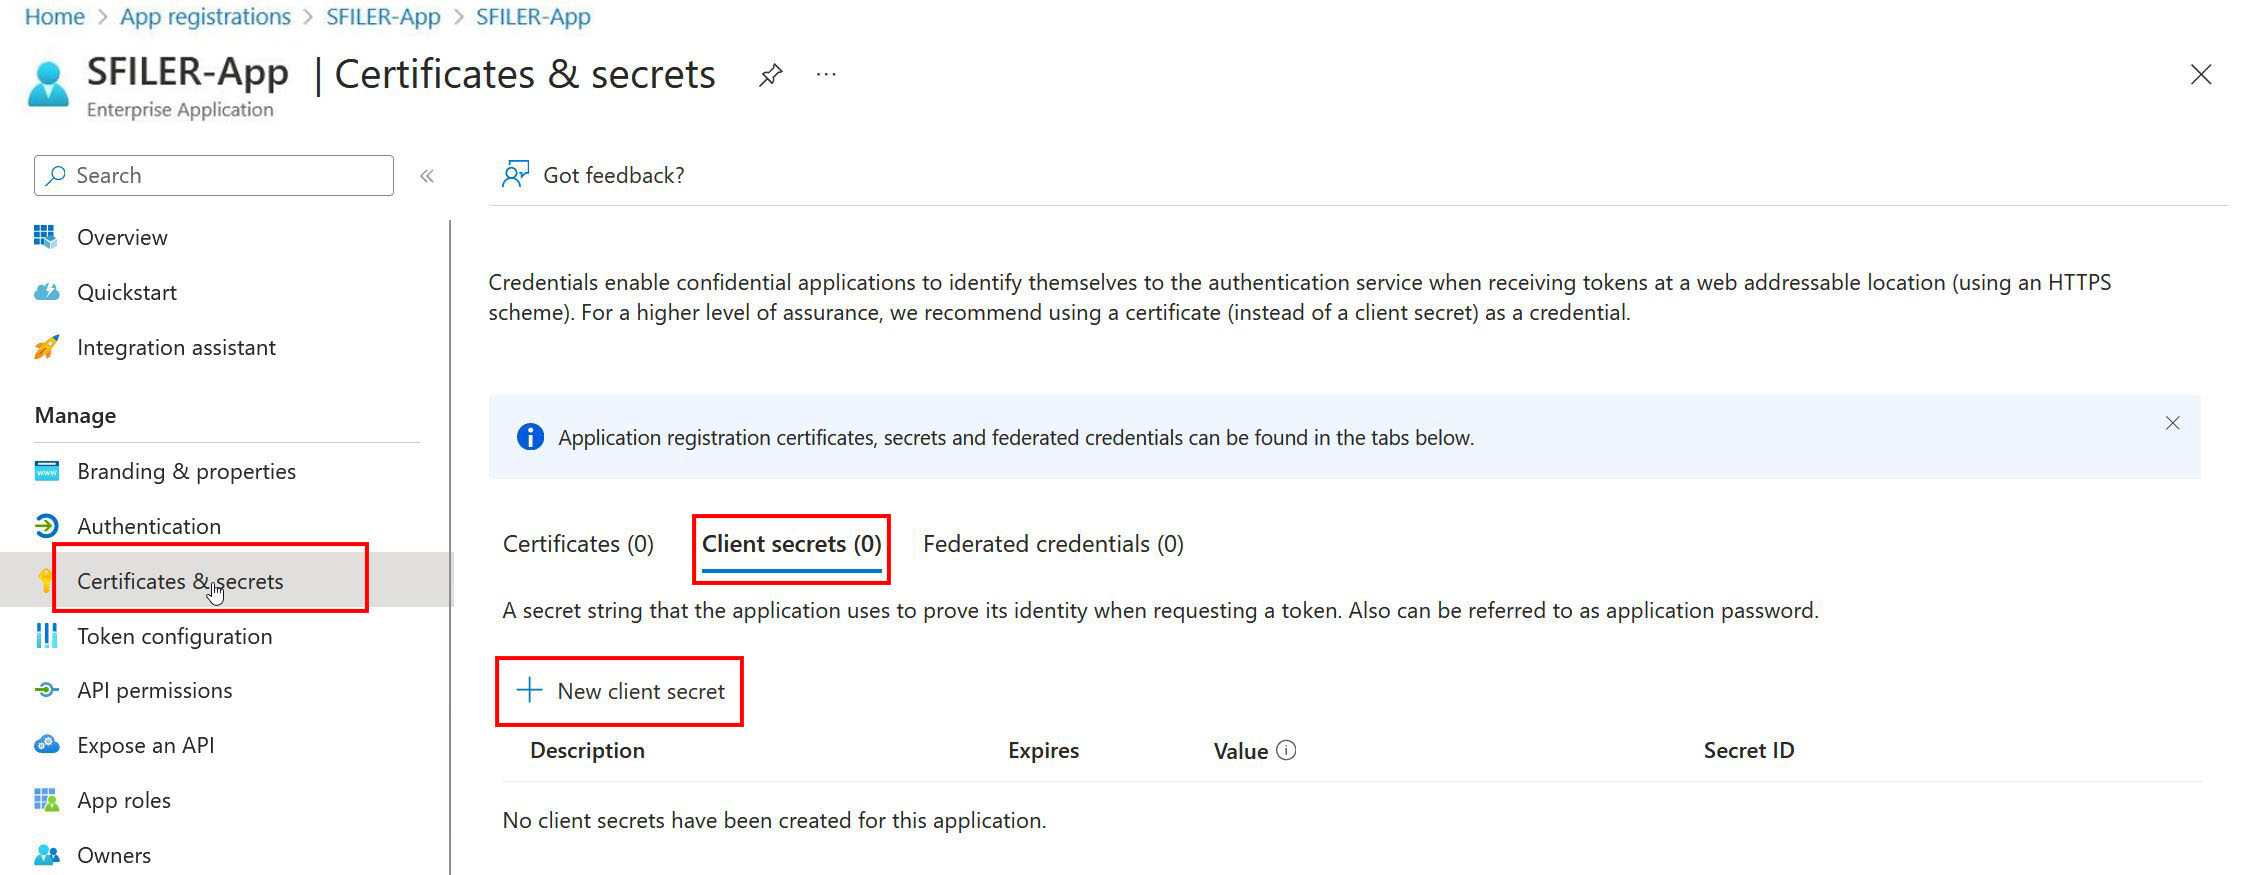The height and width of the screenshot is (875, 2263).
Task: Switch to Client secrets (0) tab
Action: (x=791, y=544)
